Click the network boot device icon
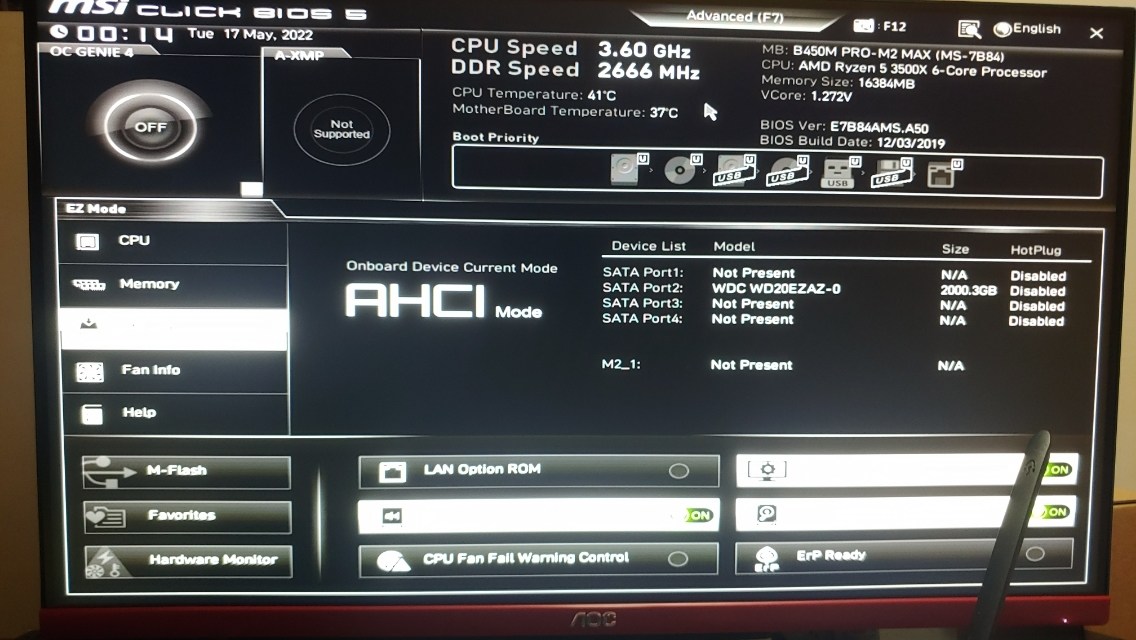1136x640 pixels. [941, 173]
